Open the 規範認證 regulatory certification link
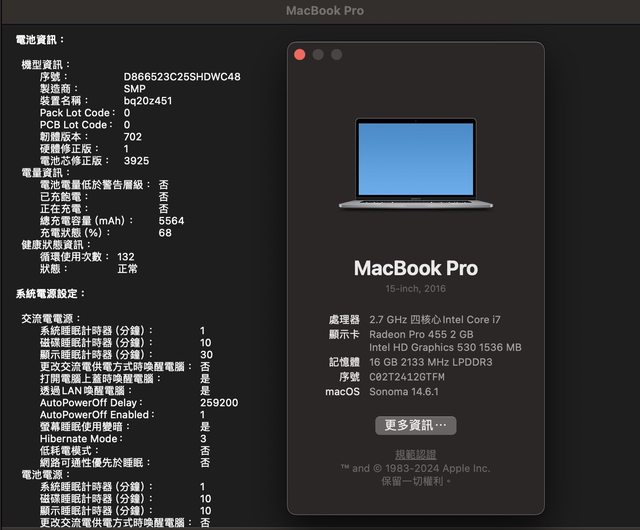640x530 pixels. click(x=415, y=454)
